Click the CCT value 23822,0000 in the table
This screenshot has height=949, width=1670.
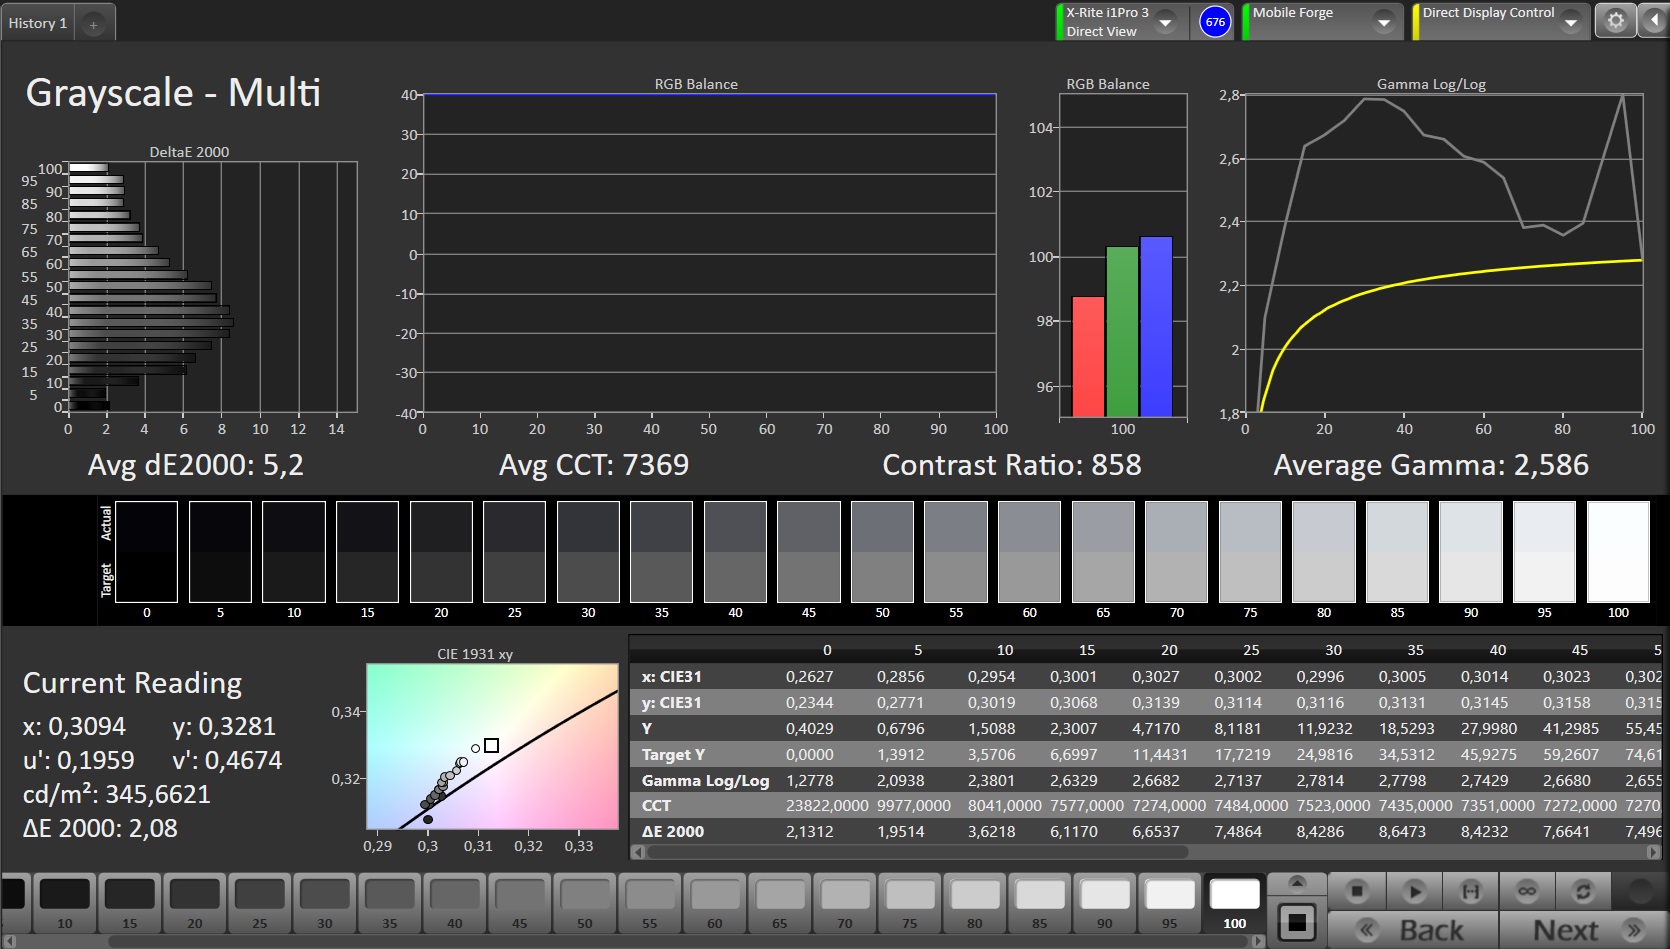827,805
